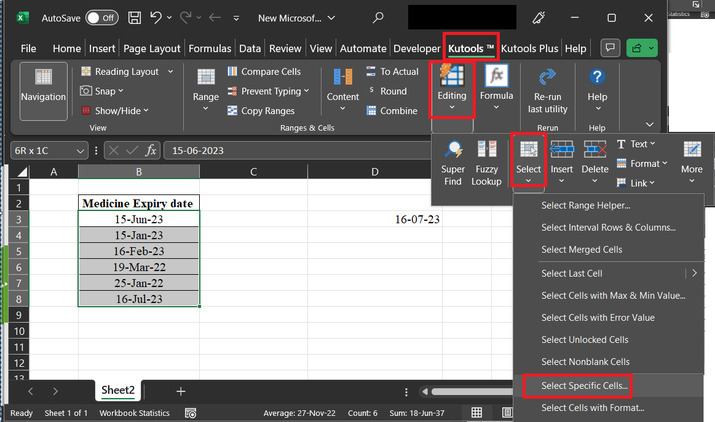Apply the To Actual tool

coord(392,72)
